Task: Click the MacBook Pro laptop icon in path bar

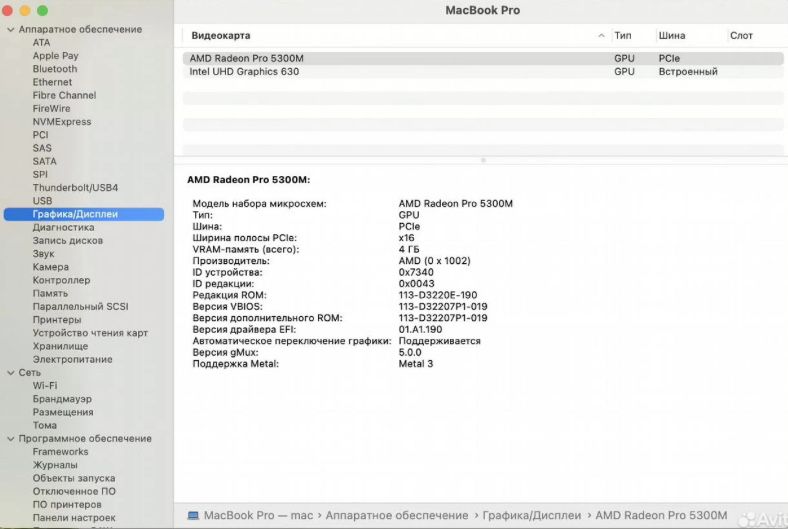Action: (x=193, y=515)
